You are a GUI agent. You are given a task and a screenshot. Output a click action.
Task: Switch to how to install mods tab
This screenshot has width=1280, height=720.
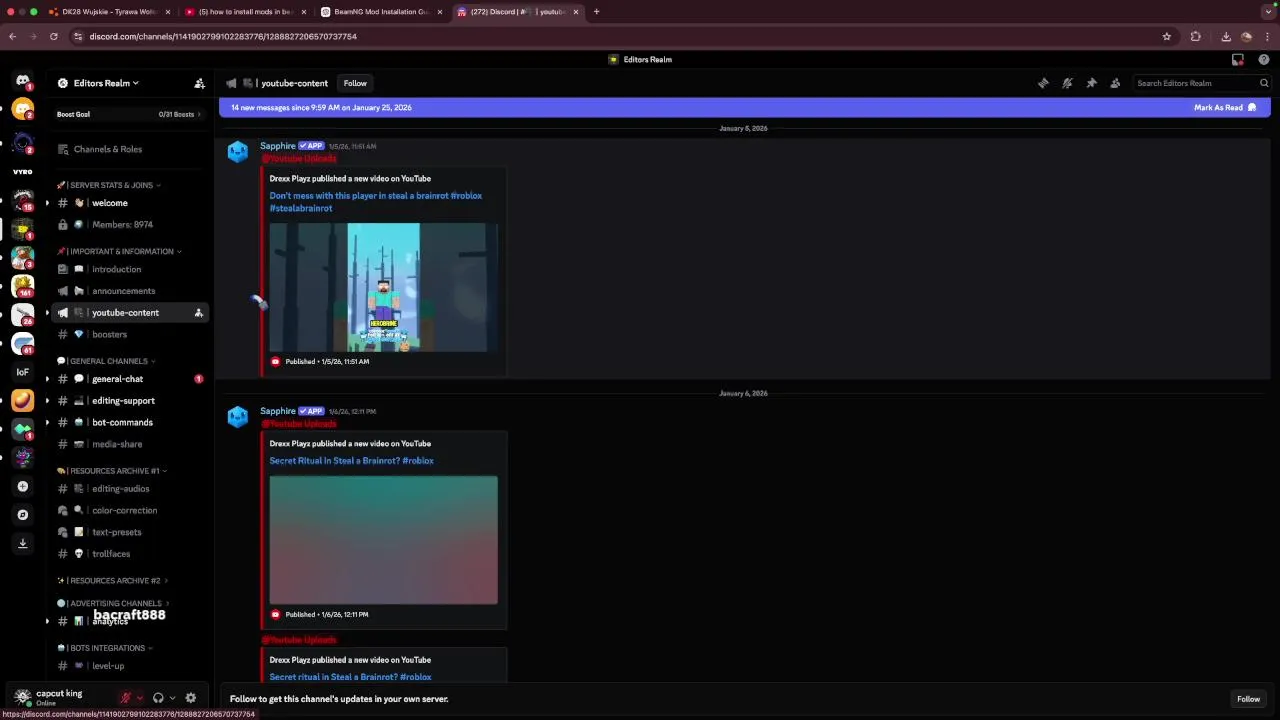[245, 12]
